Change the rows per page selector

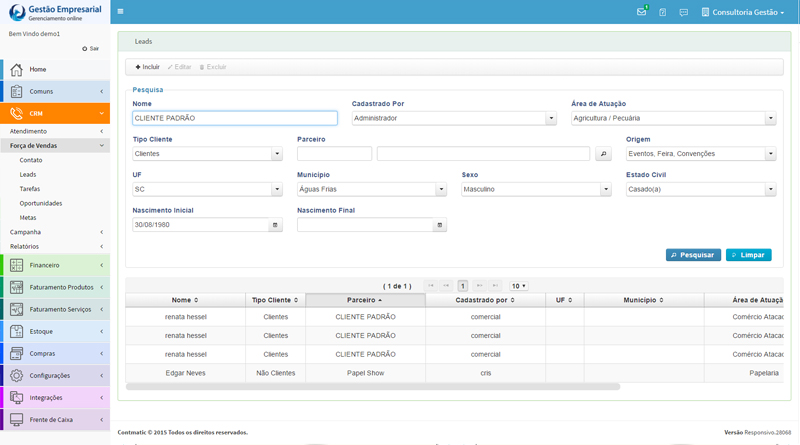(x=518, y=286)
